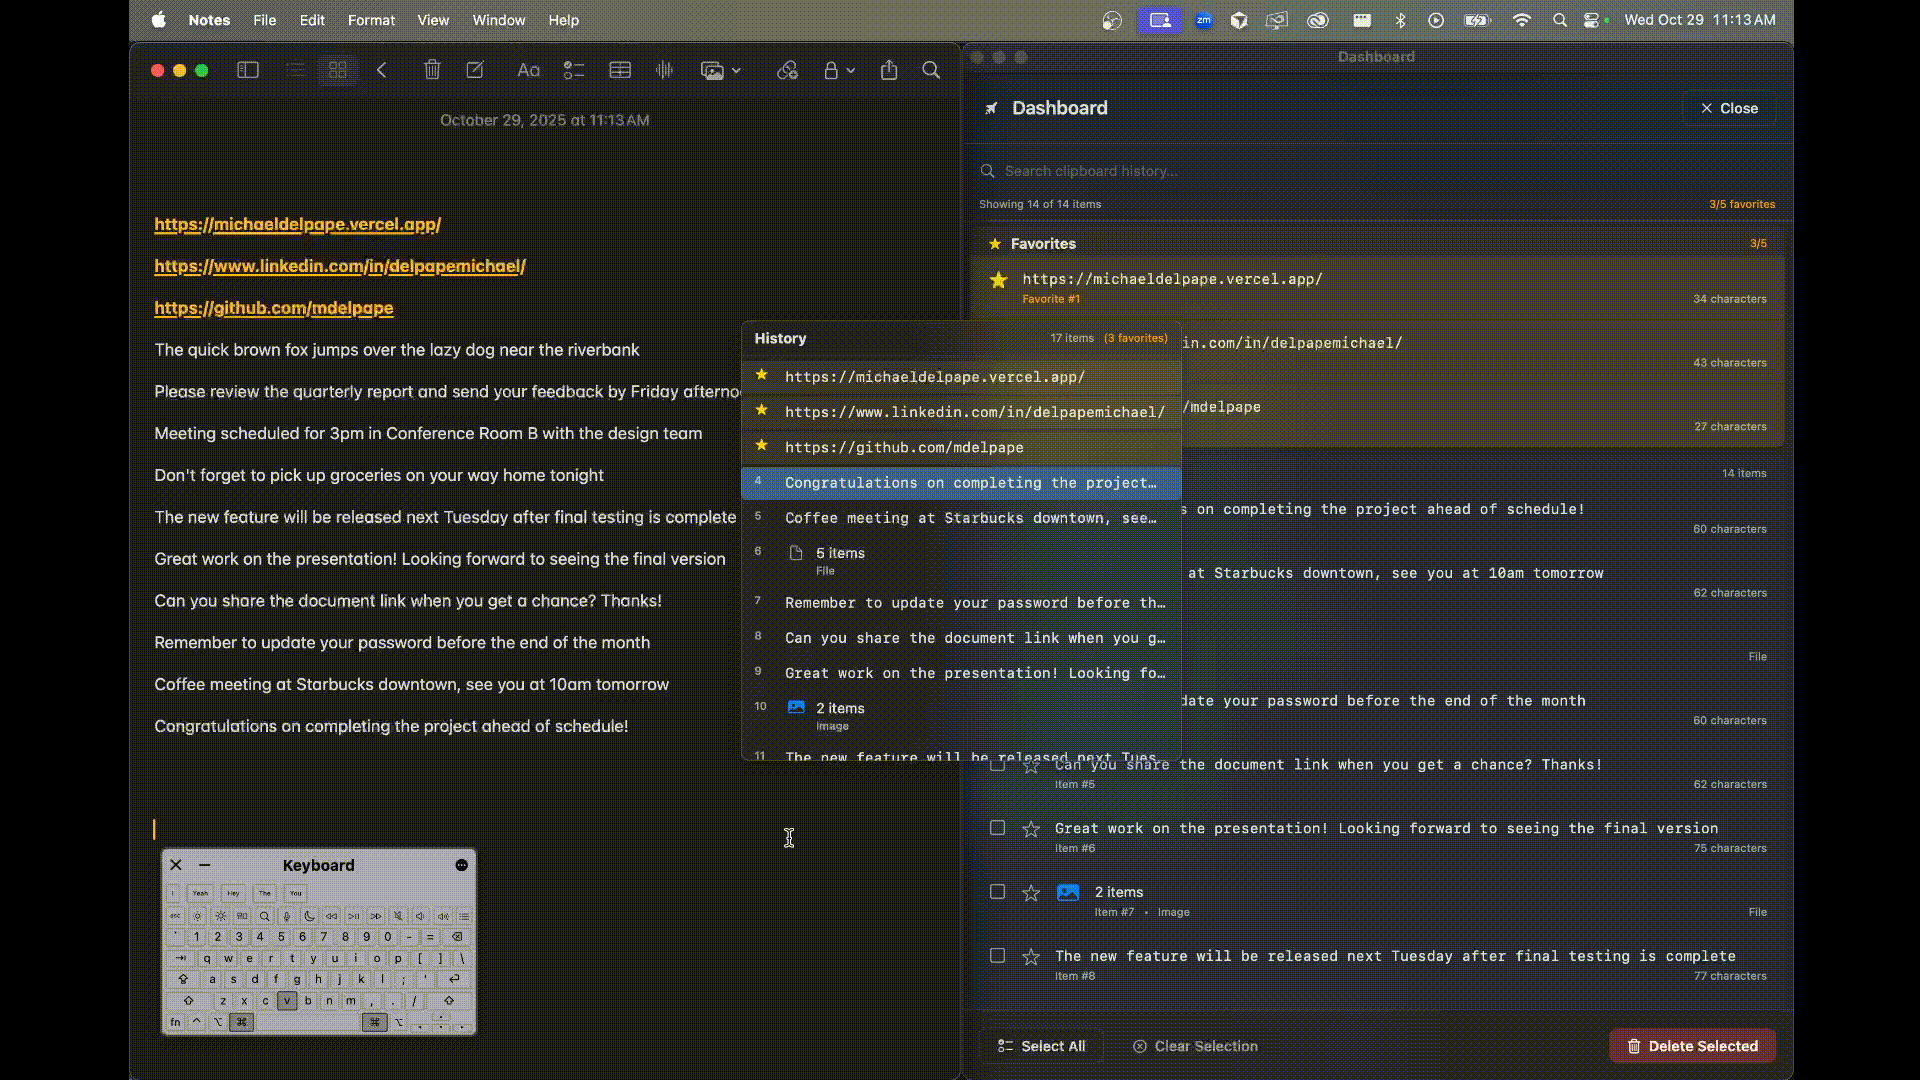Click the link collaboration icon
This screenshot has height=1080, width=1920.
(x=787, y=70)
